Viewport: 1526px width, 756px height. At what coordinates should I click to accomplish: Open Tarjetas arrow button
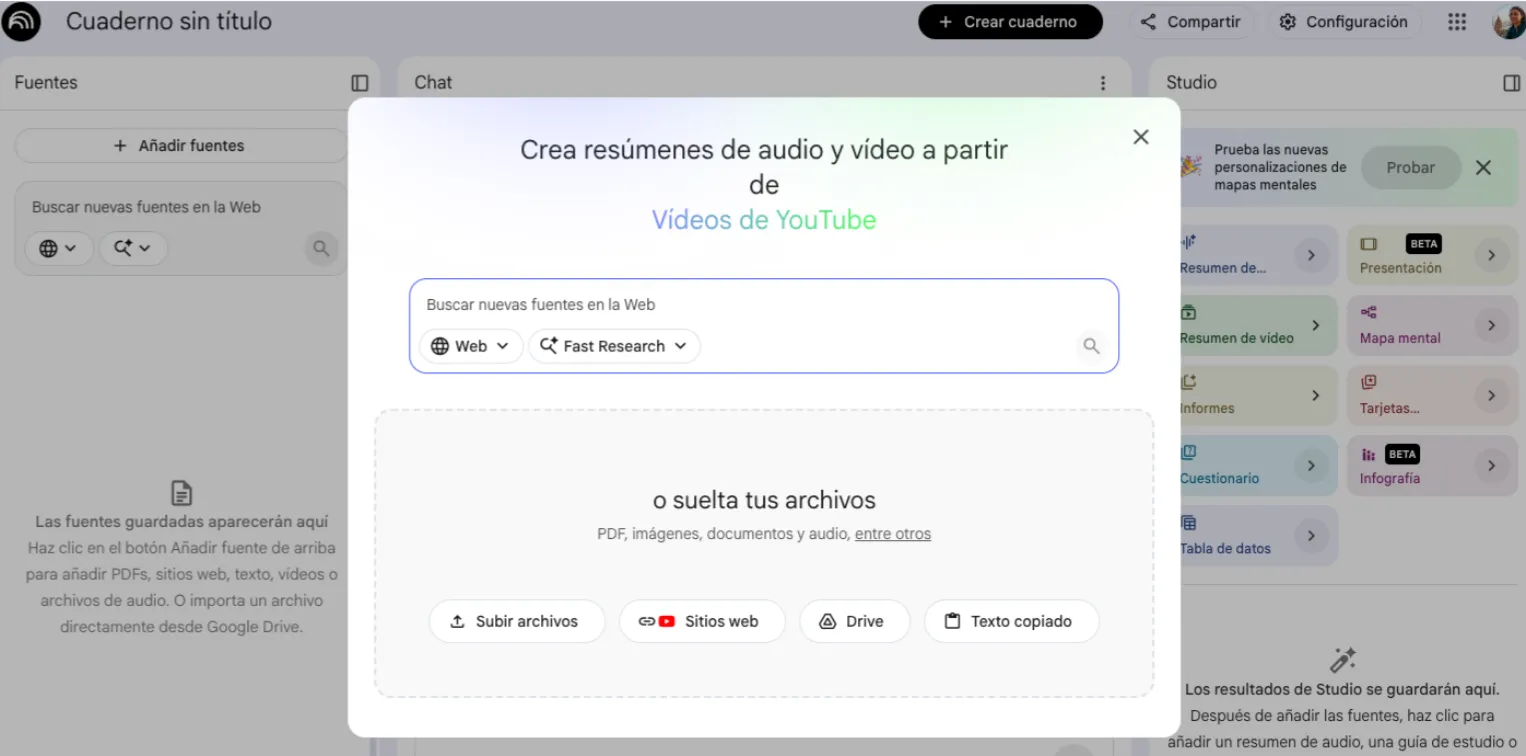click(x=1491, y=396)
